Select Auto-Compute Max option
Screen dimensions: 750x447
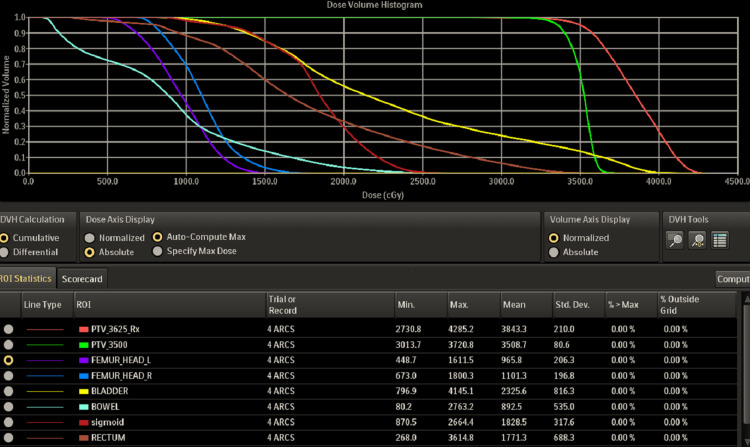click(x=157, y=237)
